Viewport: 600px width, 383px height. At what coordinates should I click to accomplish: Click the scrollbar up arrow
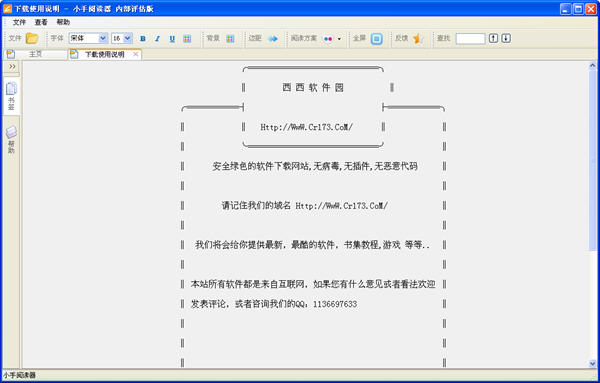(x=592, y=66)
